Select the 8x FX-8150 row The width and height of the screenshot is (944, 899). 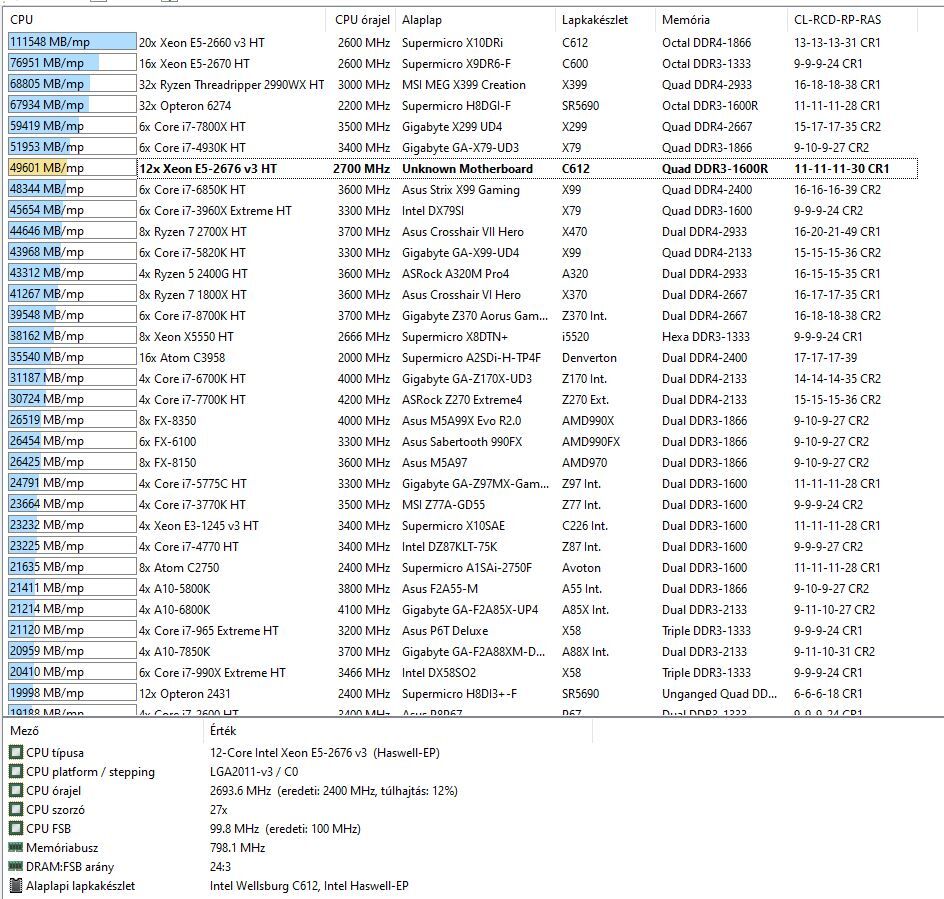[x=462, y=462]
